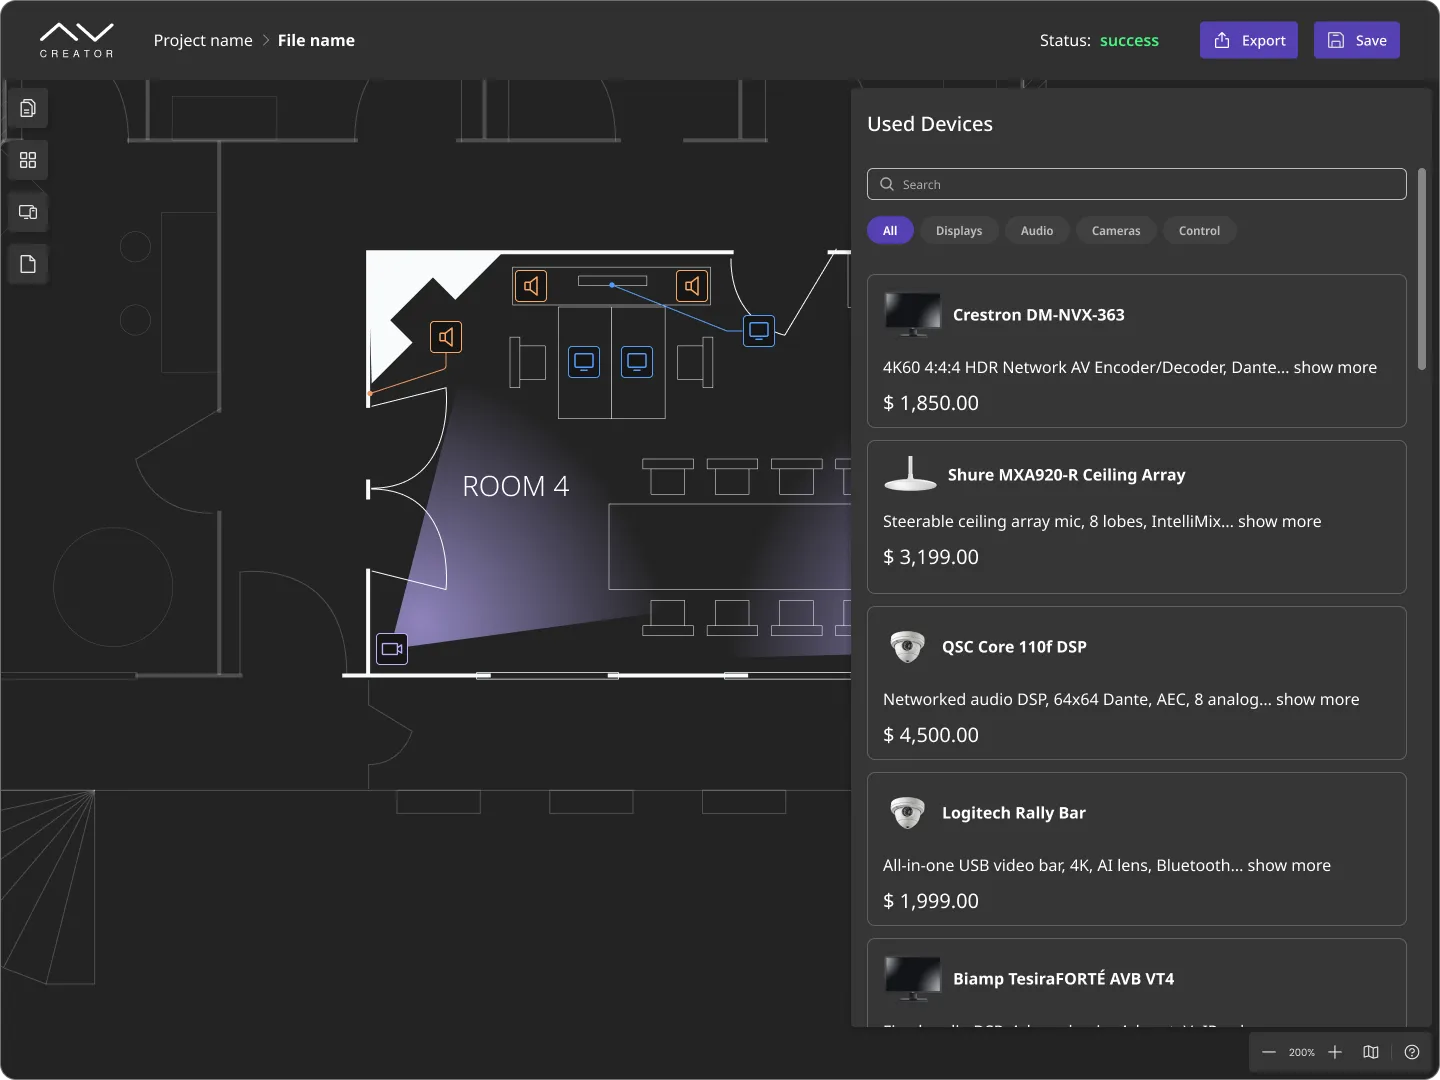Click the $ 1,999.00 price

931,901
